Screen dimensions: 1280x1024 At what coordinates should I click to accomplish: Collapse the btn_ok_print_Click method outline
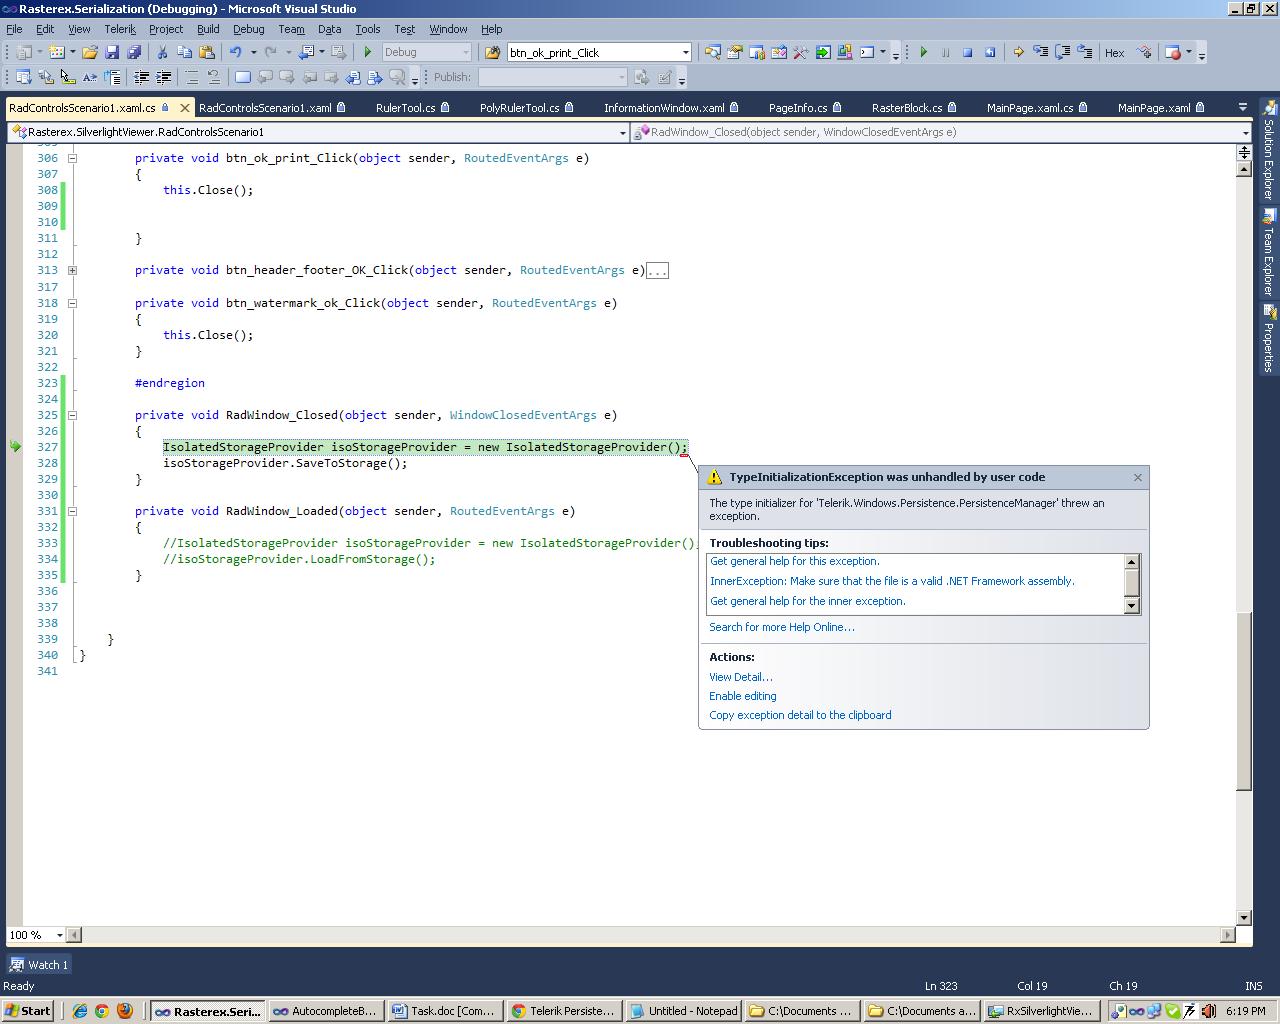point(72,158)
